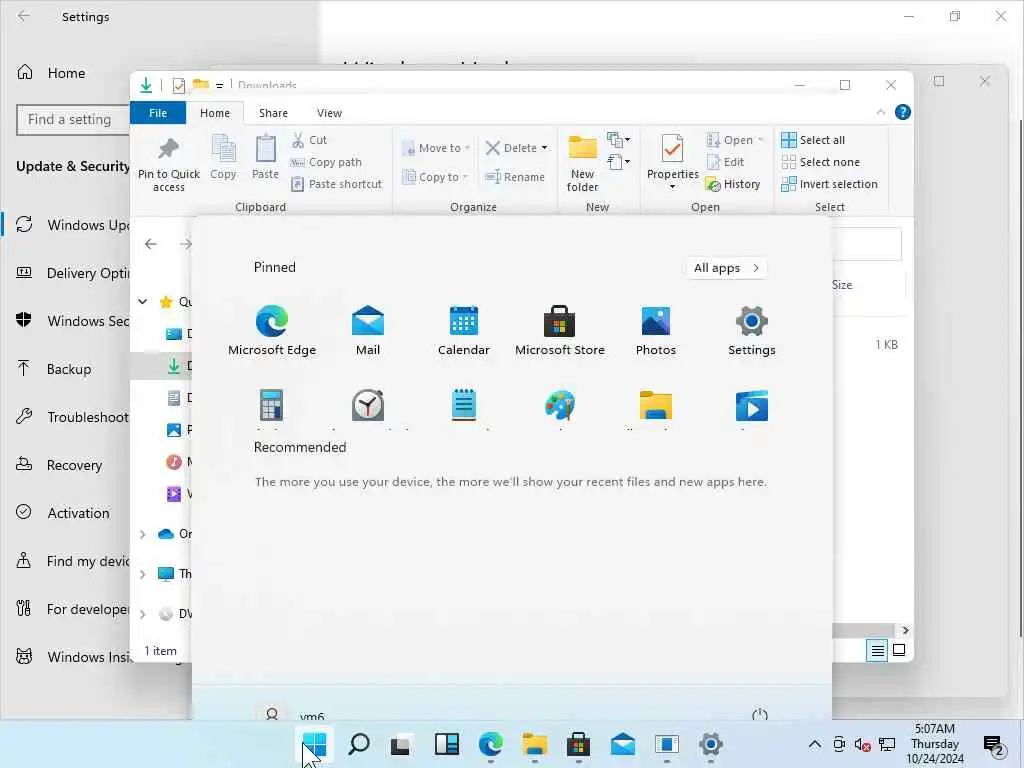Click the Paste icon in the ribbon

pos(265,157)
